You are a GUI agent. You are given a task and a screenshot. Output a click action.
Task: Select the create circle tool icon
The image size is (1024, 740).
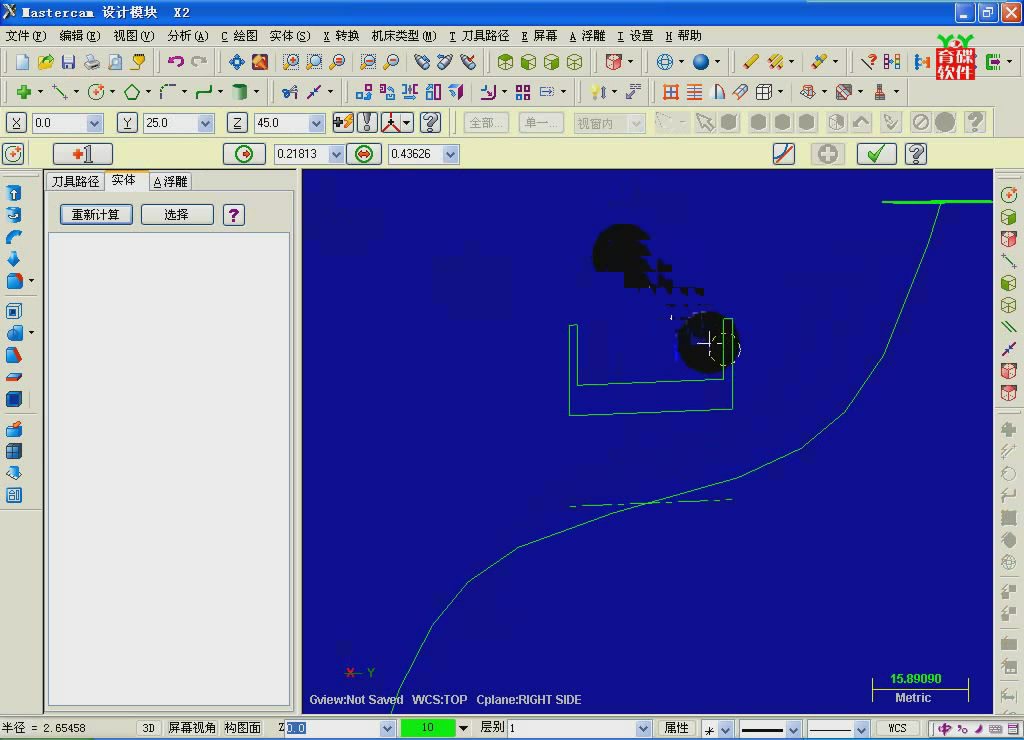click(96, 92)
